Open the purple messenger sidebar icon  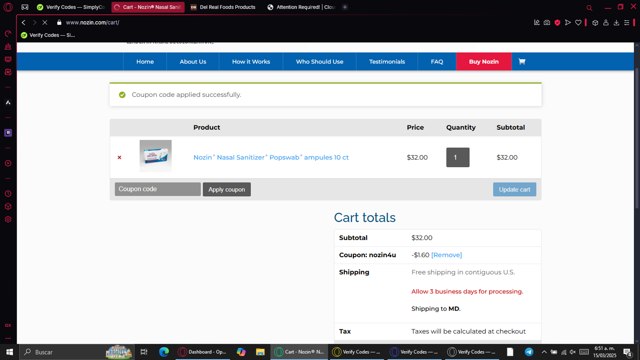(8, 133)
